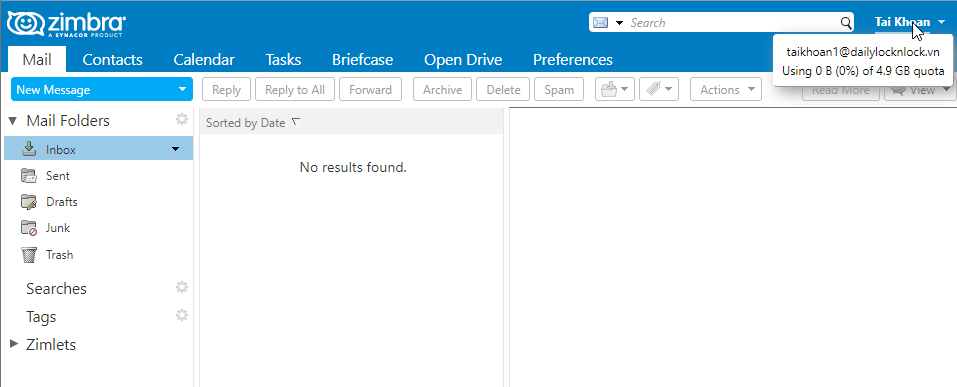Open the Sent folder

58,176
